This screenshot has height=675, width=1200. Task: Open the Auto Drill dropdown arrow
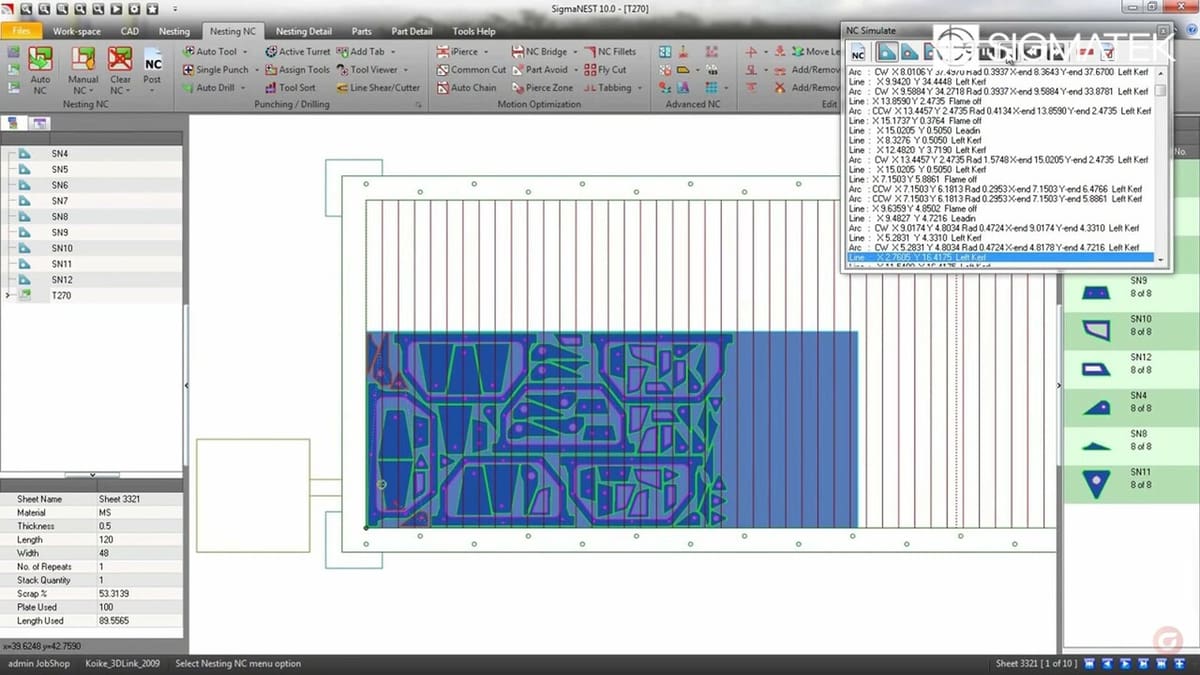pos(243,88)
